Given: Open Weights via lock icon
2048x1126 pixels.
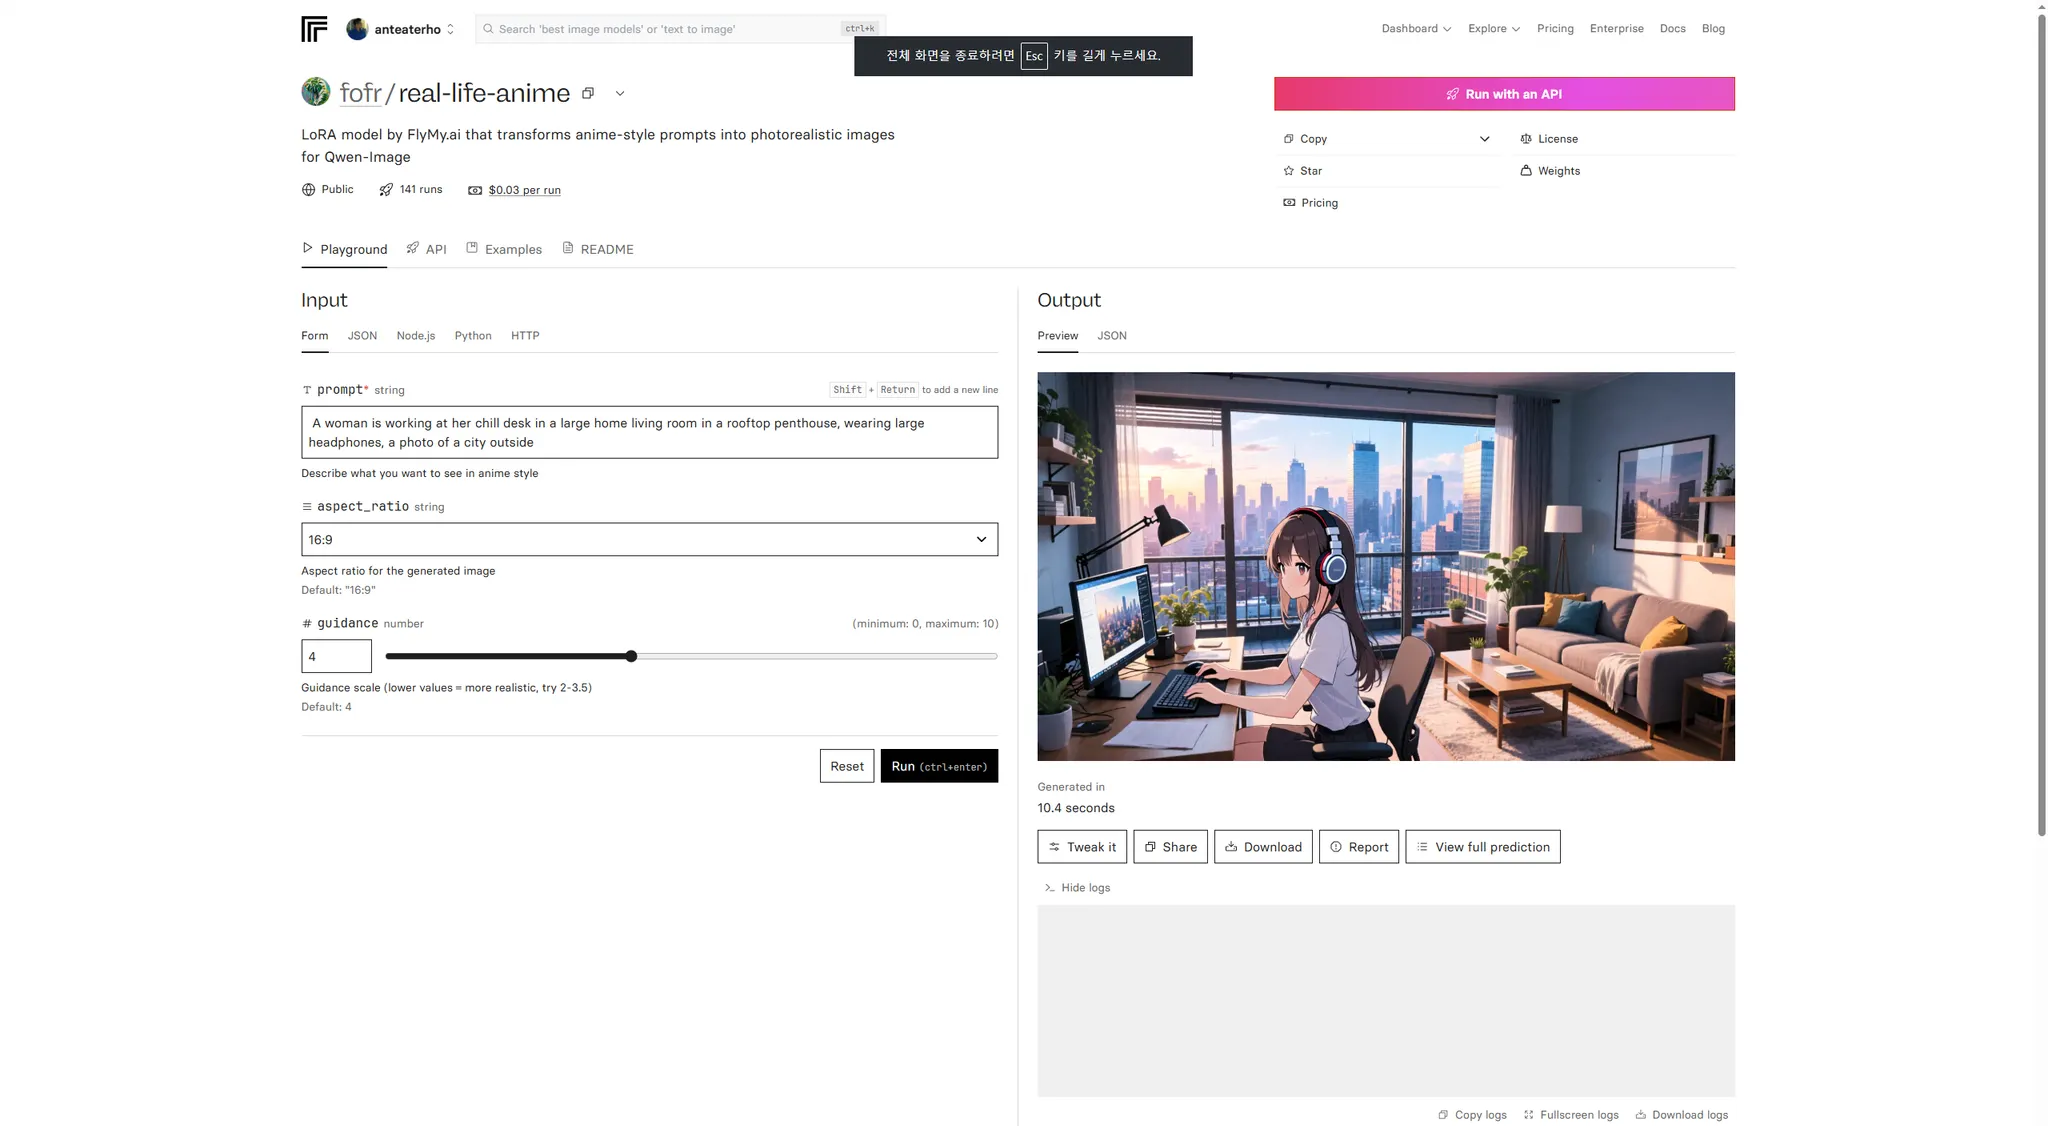Looking at the screenshot, I should coord(1526,171).
